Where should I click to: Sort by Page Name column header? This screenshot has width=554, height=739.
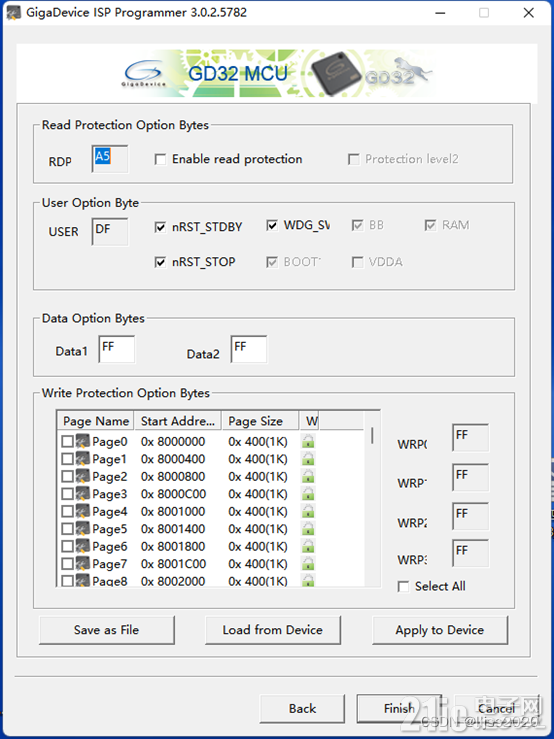[96, 421]
